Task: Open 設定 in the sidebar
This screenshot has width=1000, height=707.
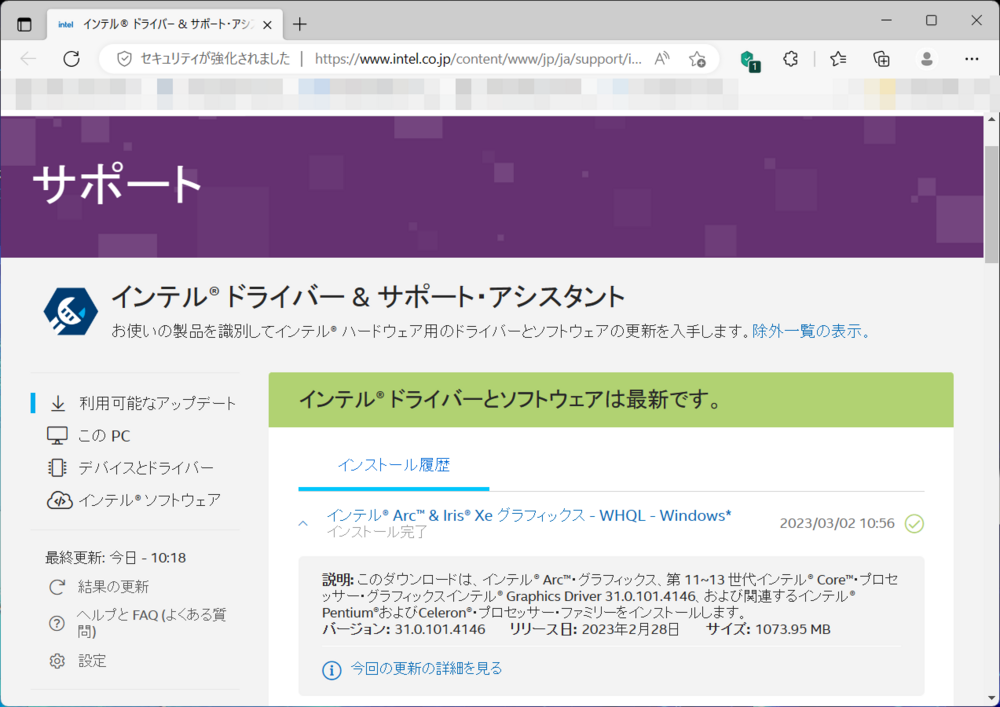Action: pos(92,660)
